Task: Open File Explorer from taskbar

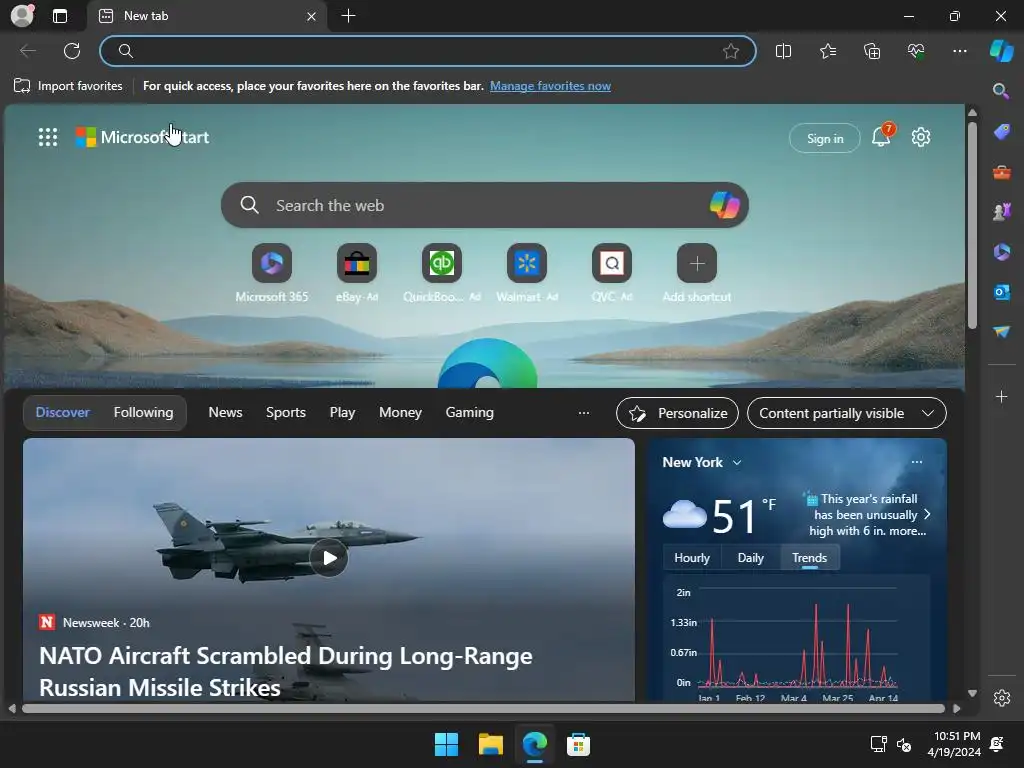Action: point(490,744)
